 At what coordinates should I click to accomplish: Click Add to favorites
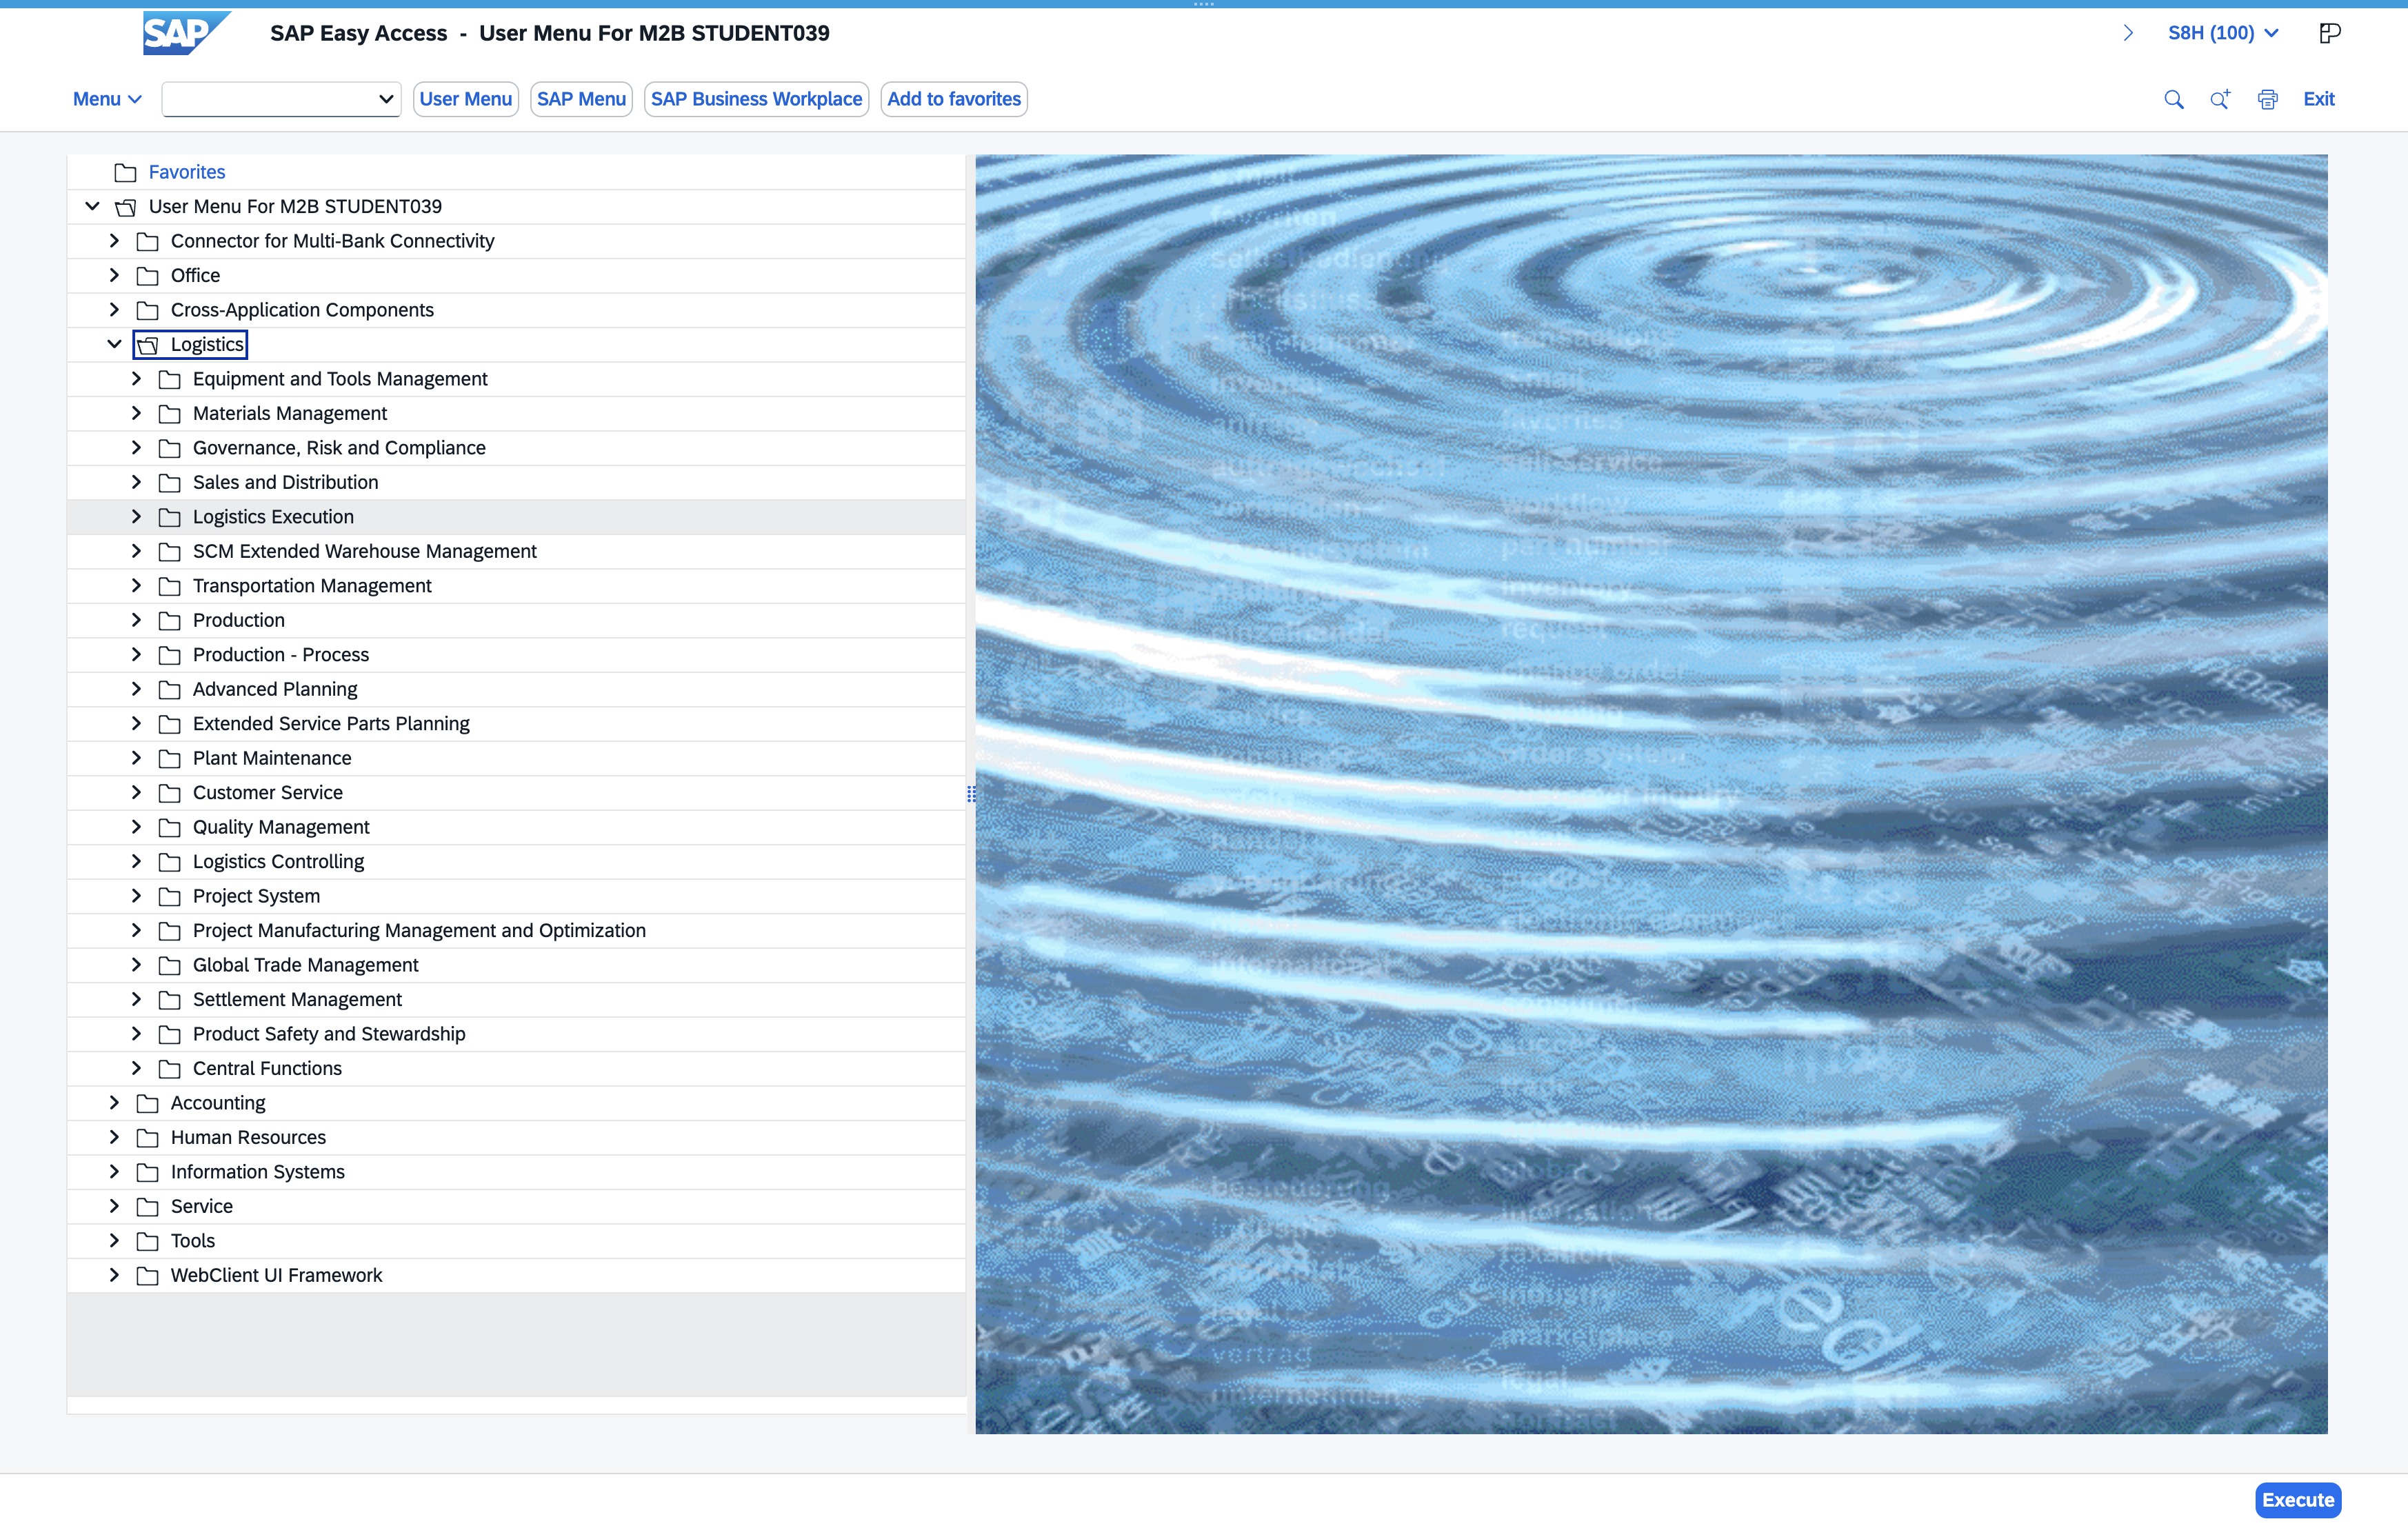[x=954, y=99]
